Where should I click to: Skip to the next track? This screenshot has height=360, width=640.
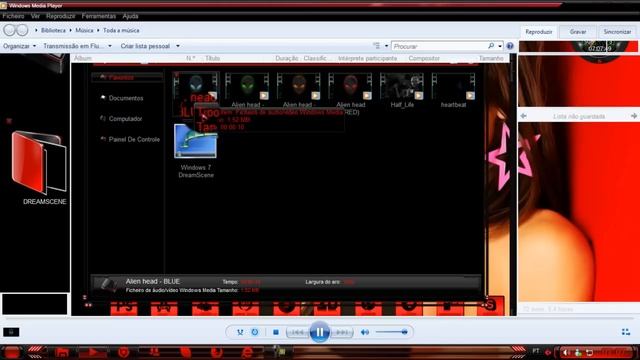pyautogui.click(x=342, y=332)
